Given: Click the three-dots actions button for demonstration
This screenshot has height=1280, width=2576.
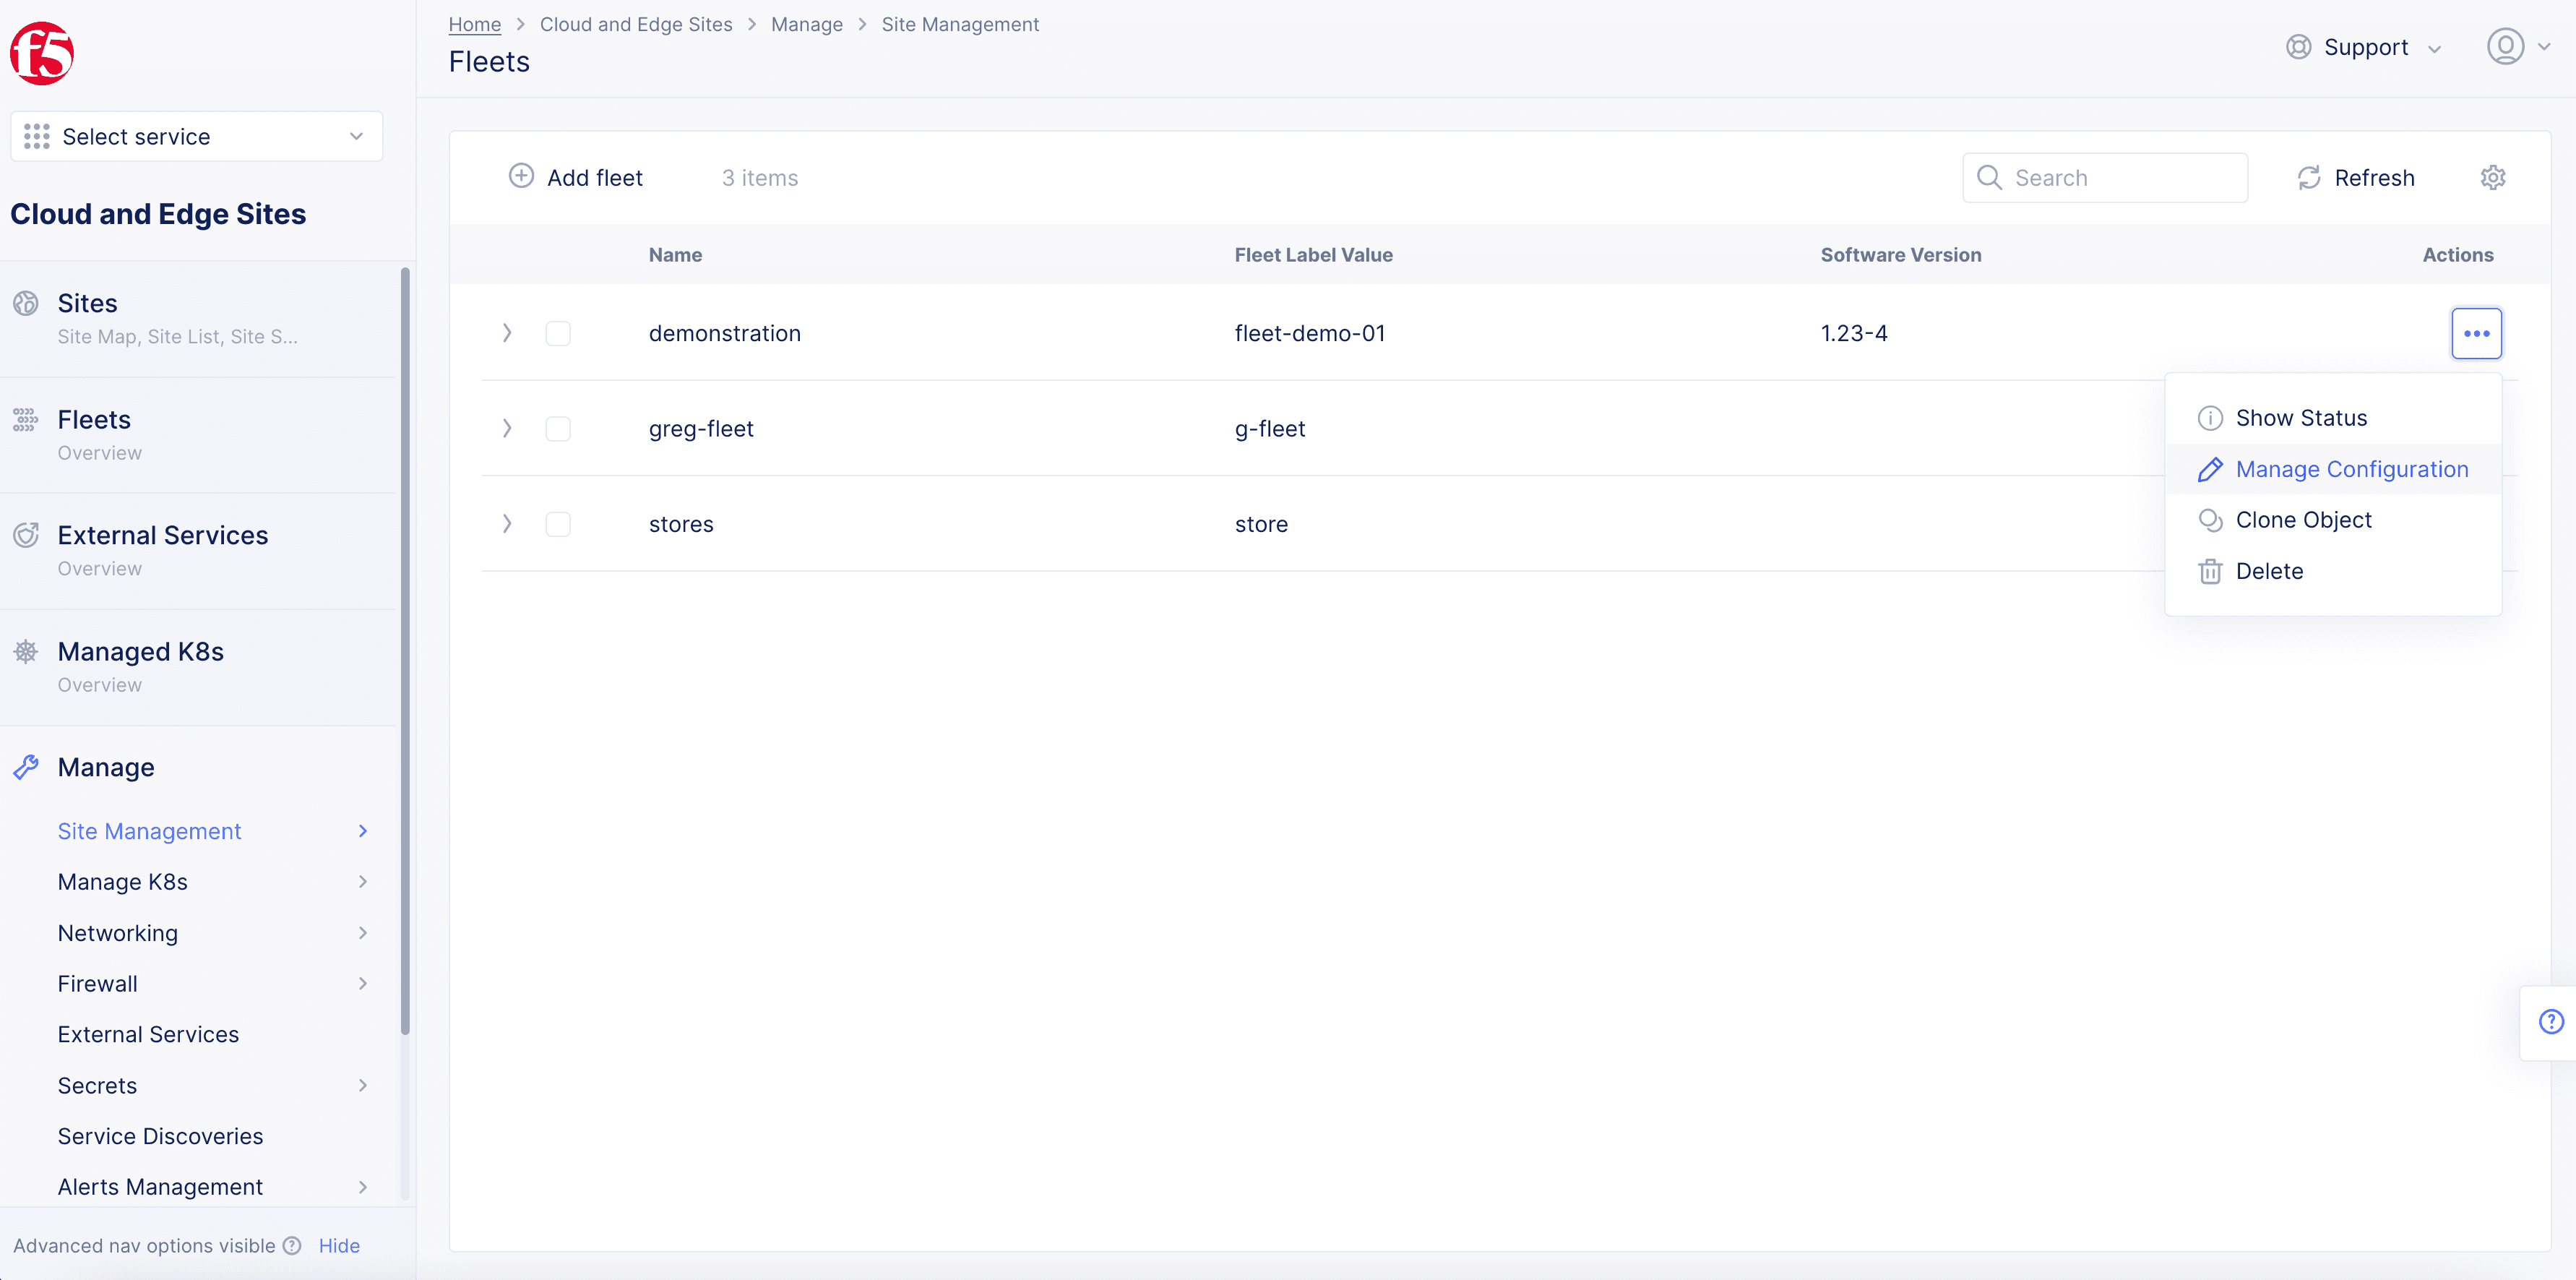Looking at the screenshot, I should click(2476, 333).
